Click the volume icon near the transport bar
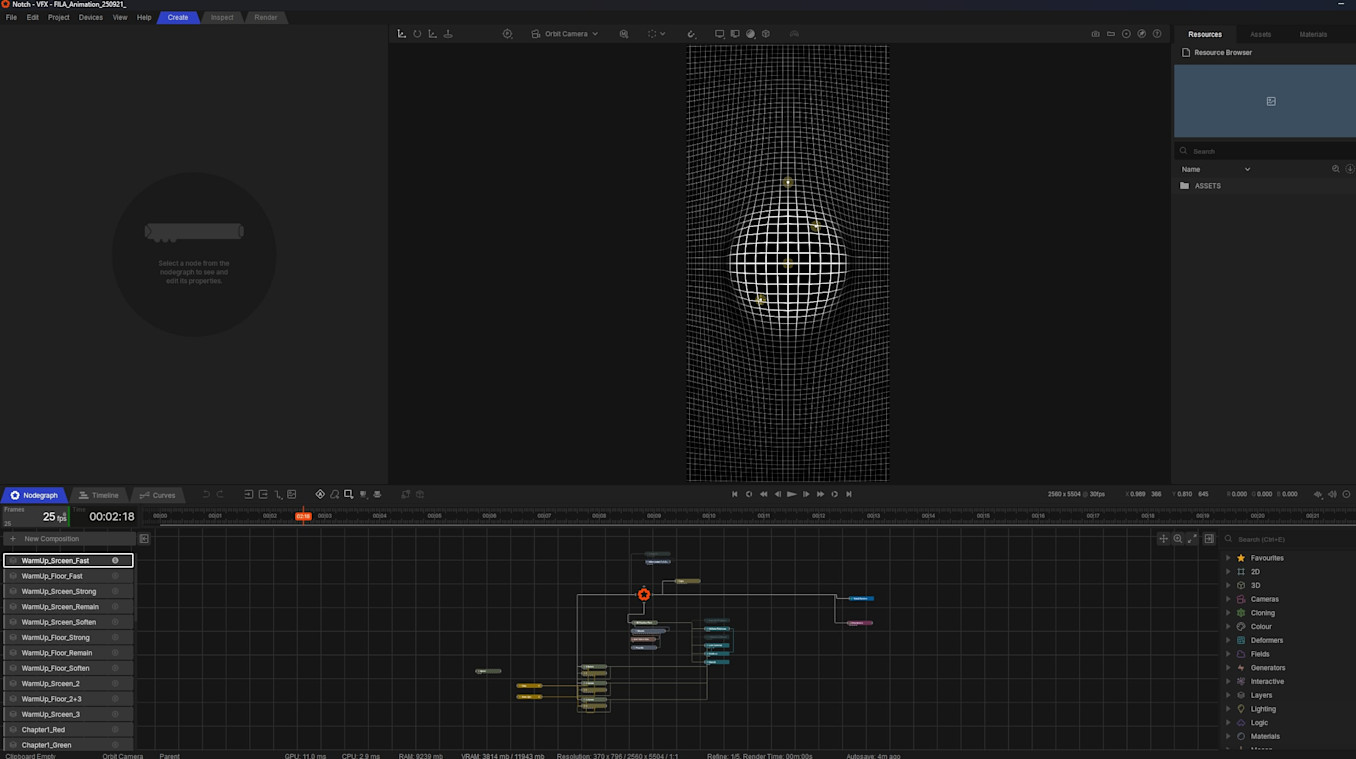1356x759 pixels. 1332,494
